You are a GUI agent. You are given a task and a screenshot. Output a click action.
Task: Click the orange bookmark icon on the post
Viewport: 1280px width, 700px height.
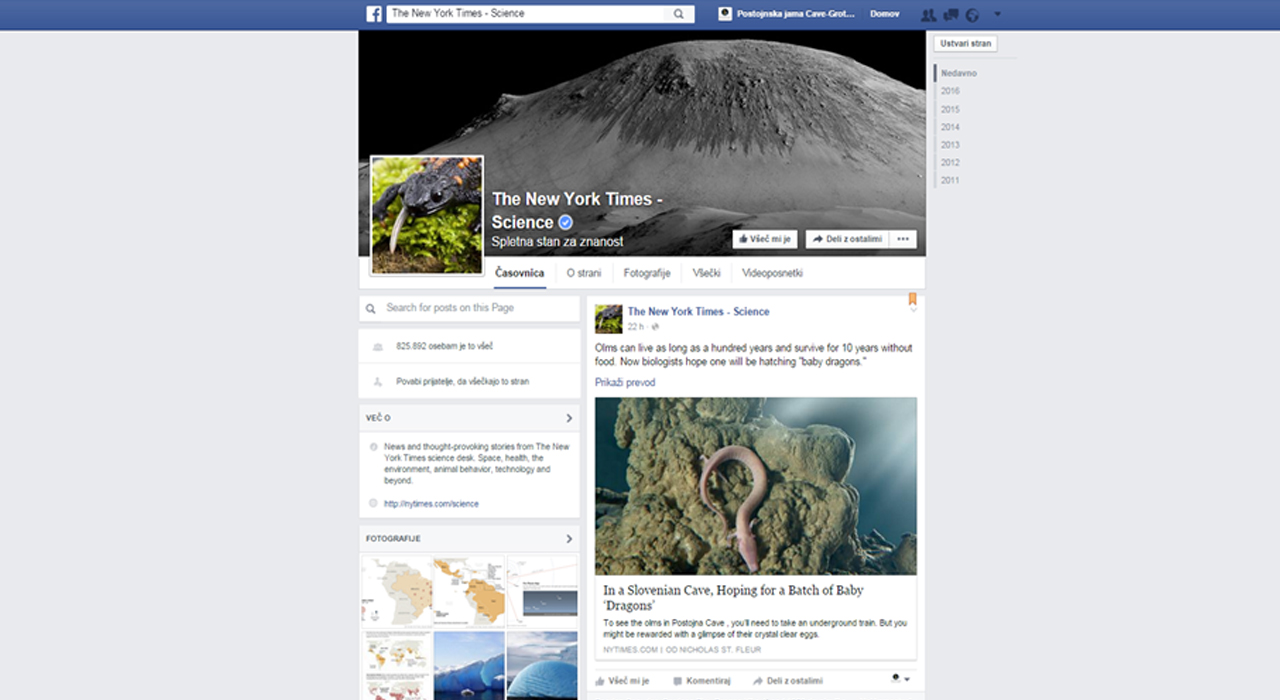pos(912,298)
